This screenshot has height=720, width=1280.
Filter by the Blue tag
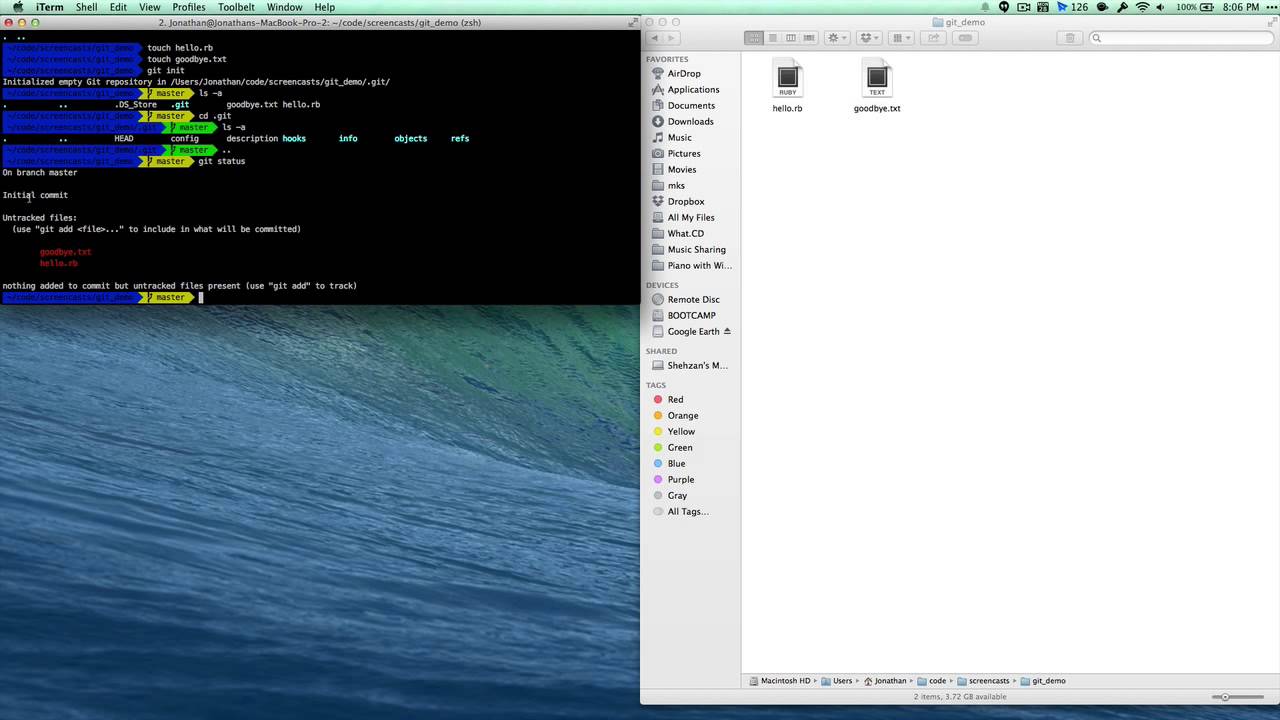coord(676,463)
